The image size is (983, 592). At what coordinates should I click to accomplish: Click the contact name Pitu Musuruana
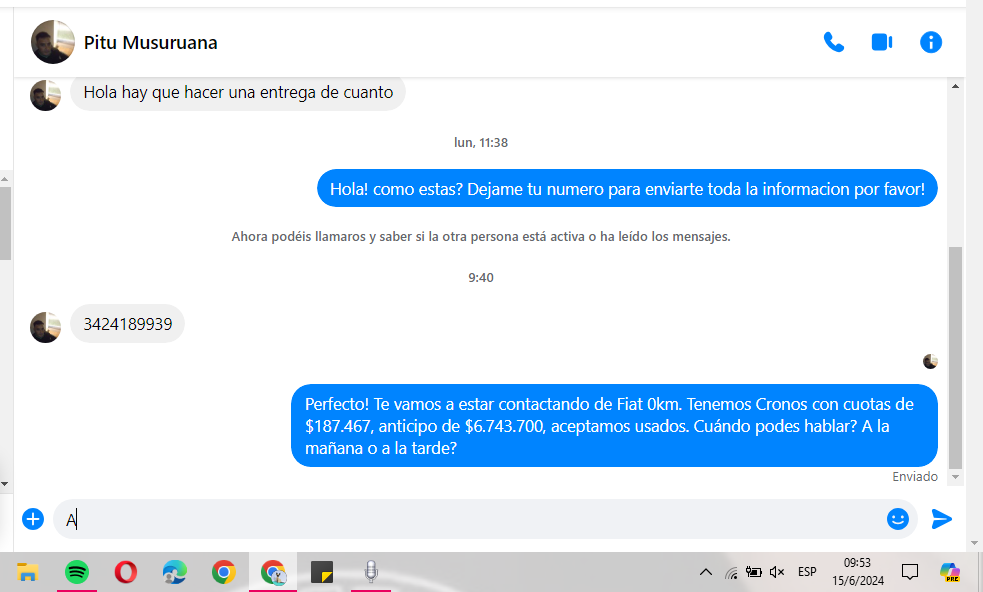click(x=150, y=43)
